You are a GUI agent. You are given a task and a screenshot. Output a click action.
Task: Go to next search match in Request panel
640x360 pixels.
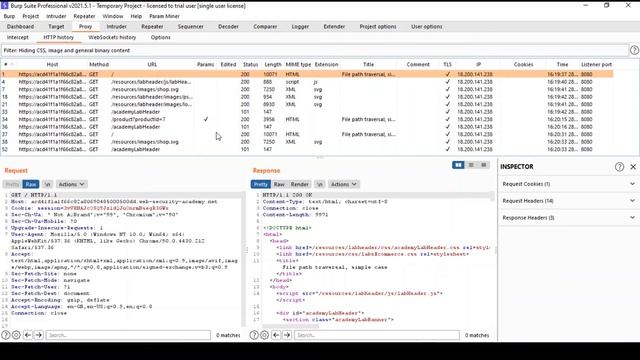coord(38,335)
